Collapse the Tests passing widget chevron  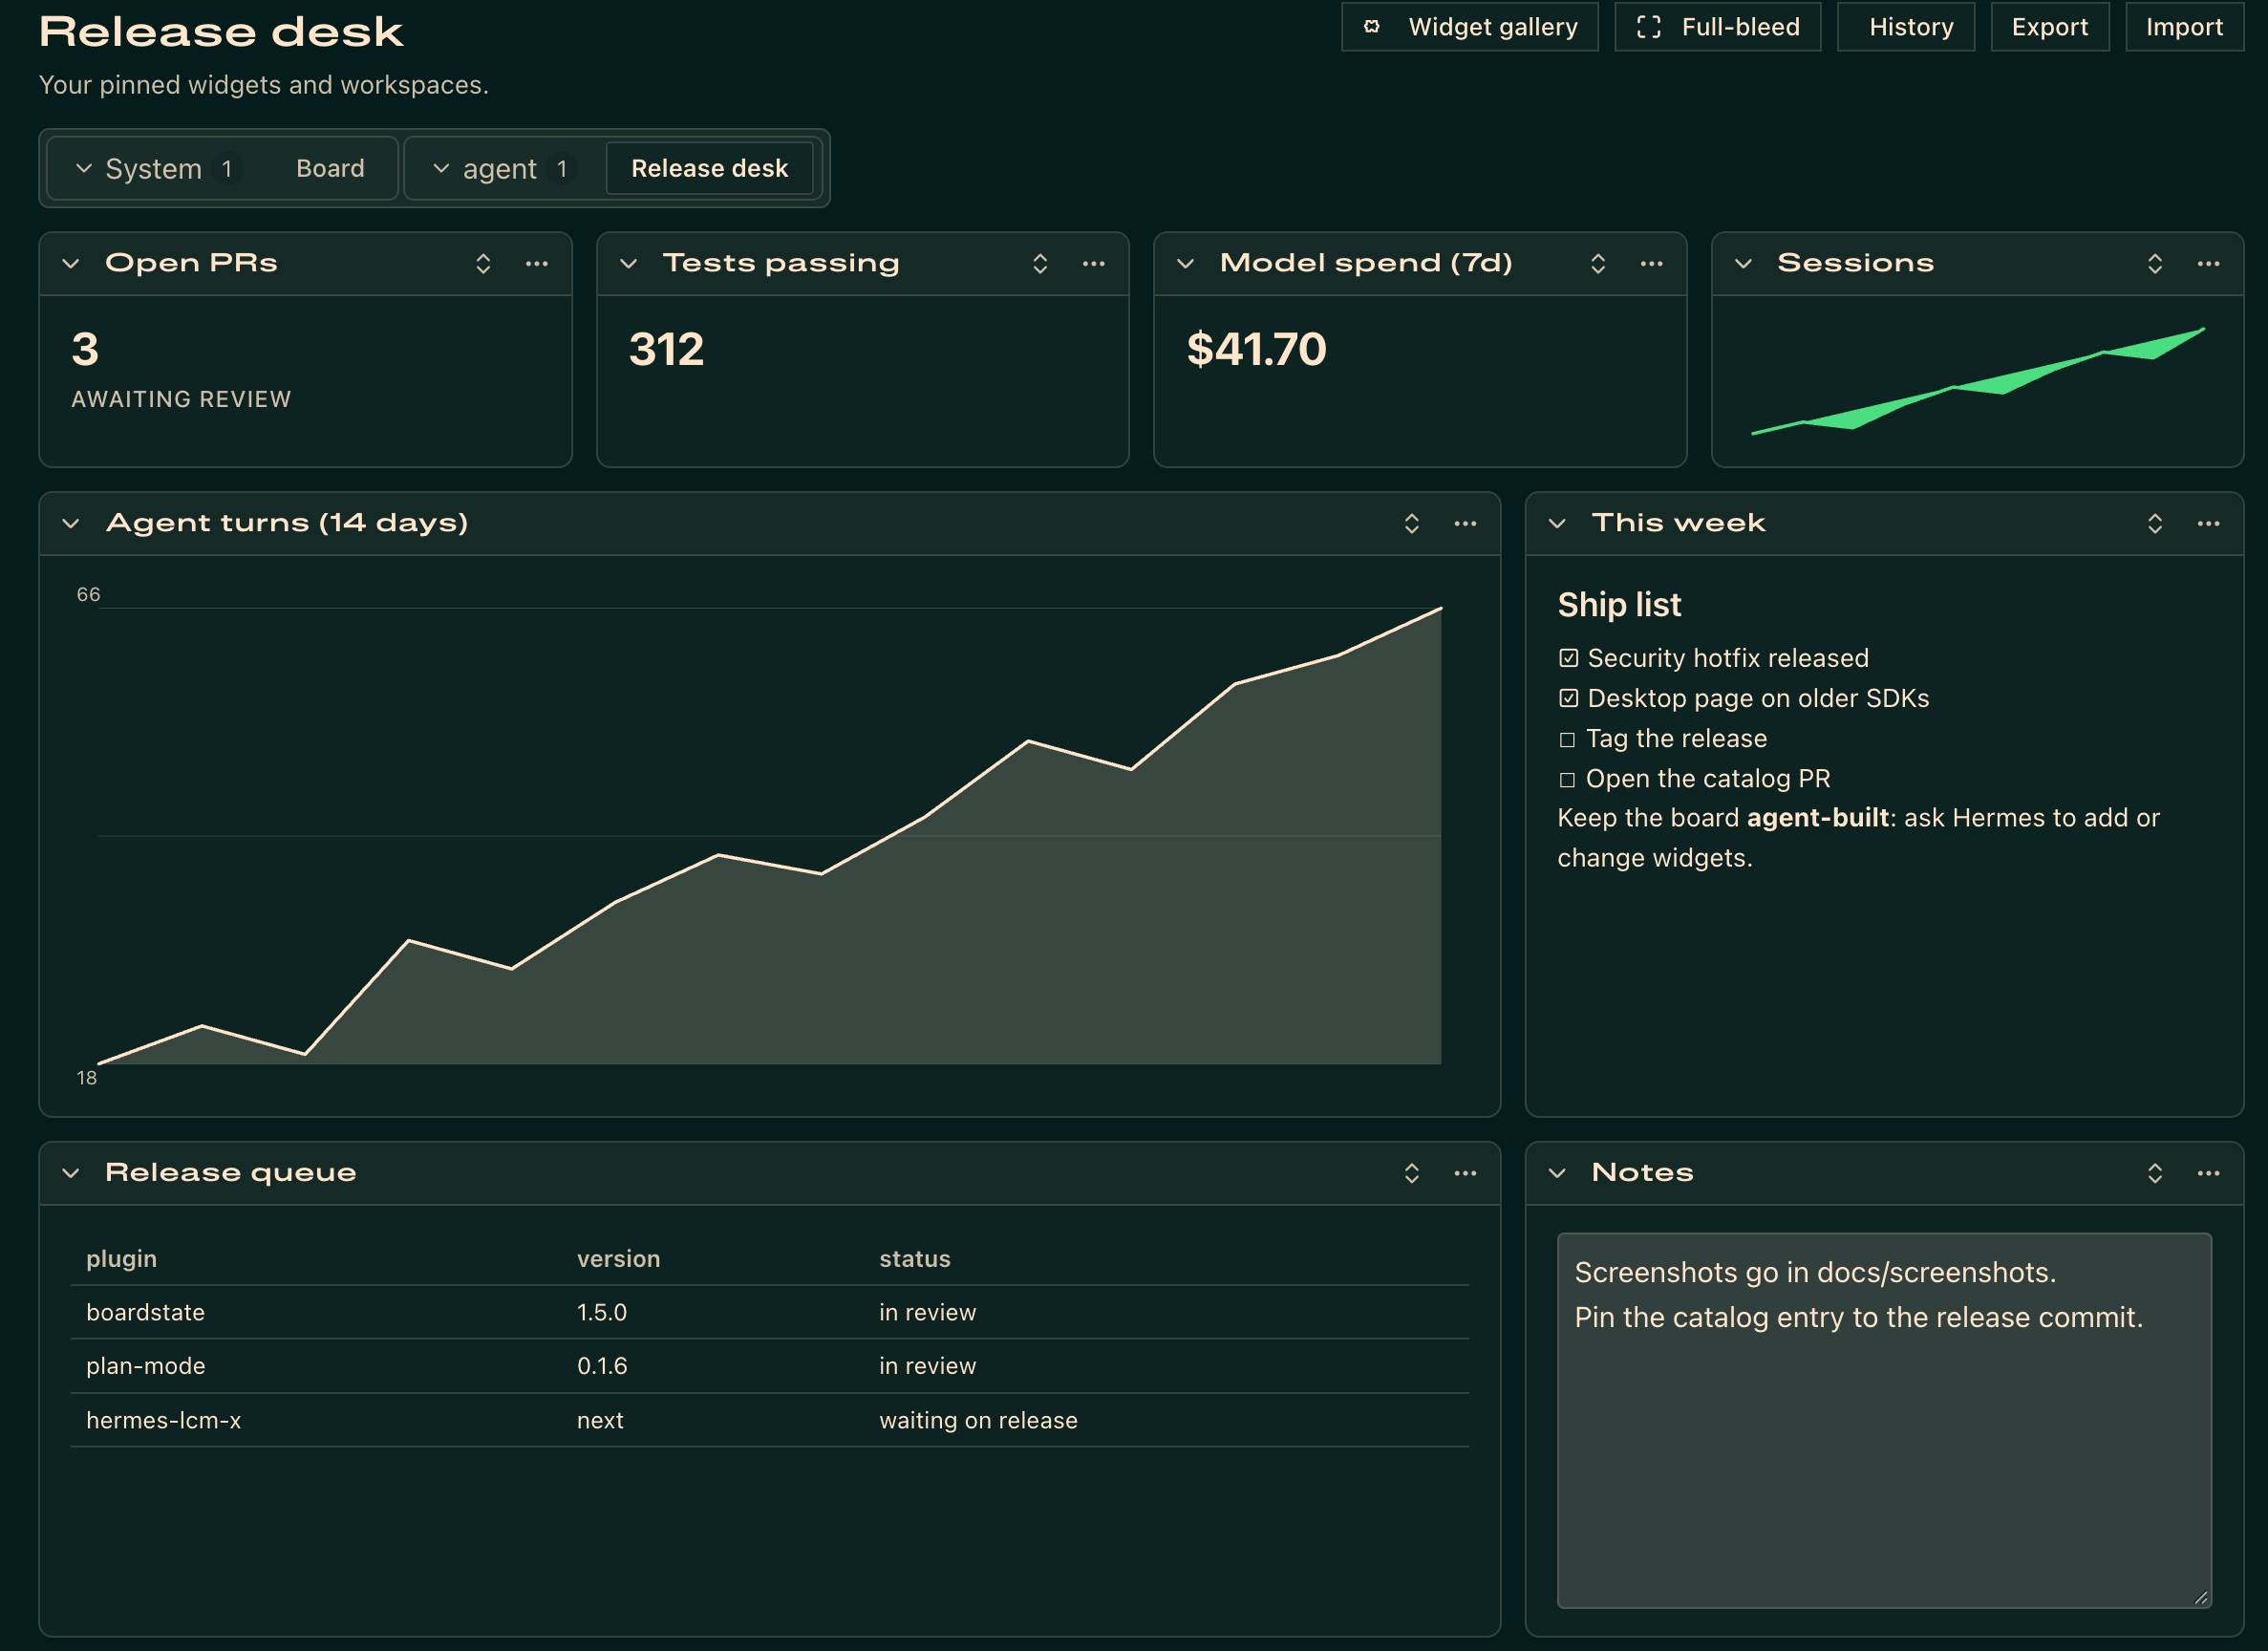click(x=629, y=264)
